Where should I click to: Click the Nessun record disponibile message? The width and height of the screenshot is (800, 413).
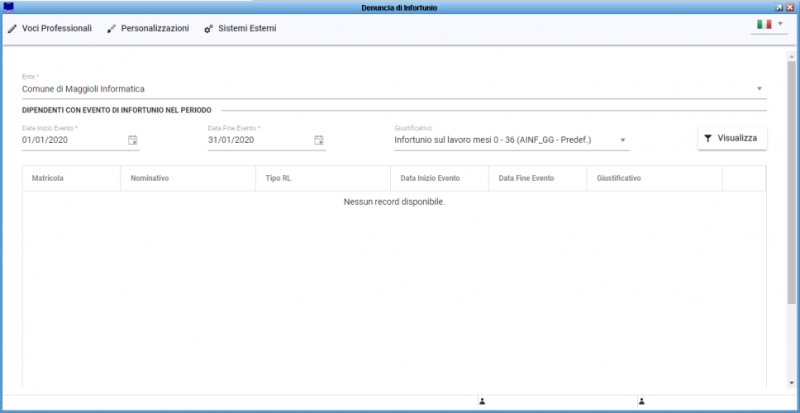[394, 202]
